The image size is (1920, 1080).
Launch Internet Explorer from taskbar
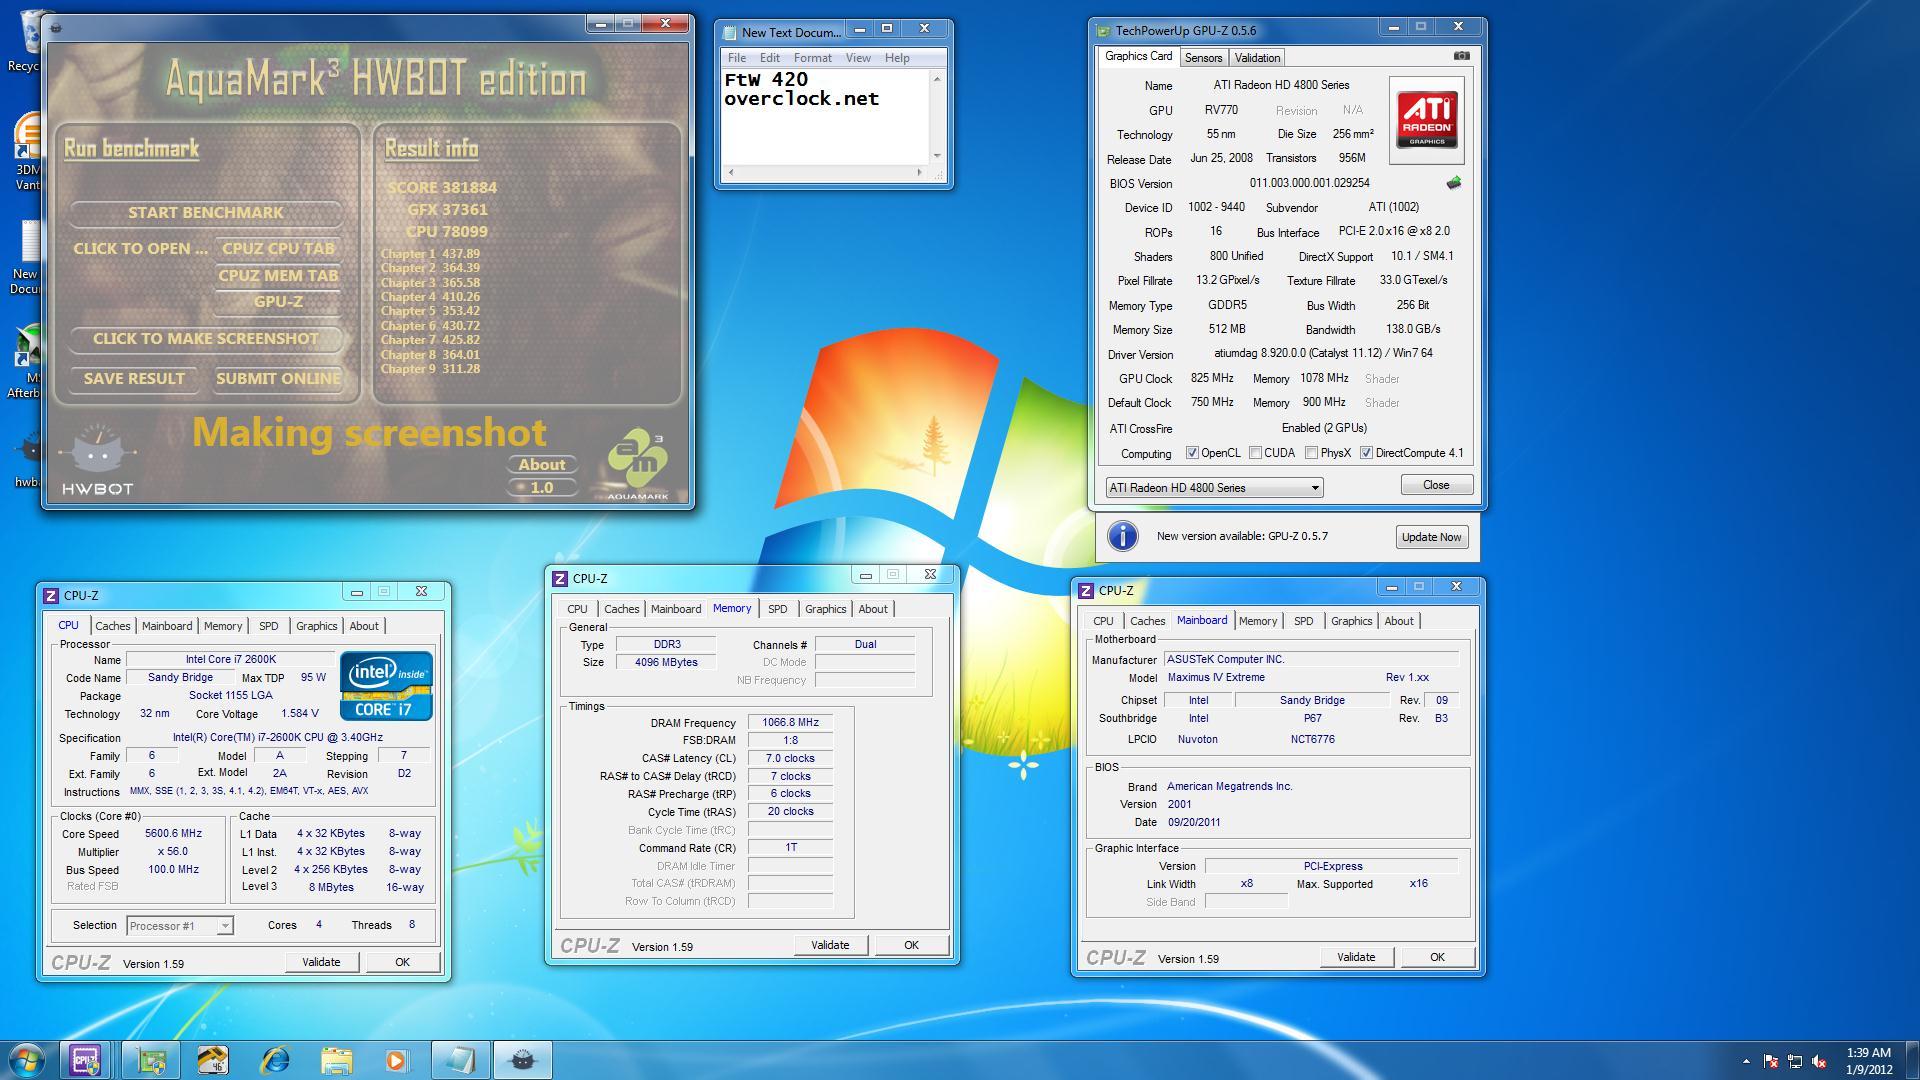(x=275, y=1060)
